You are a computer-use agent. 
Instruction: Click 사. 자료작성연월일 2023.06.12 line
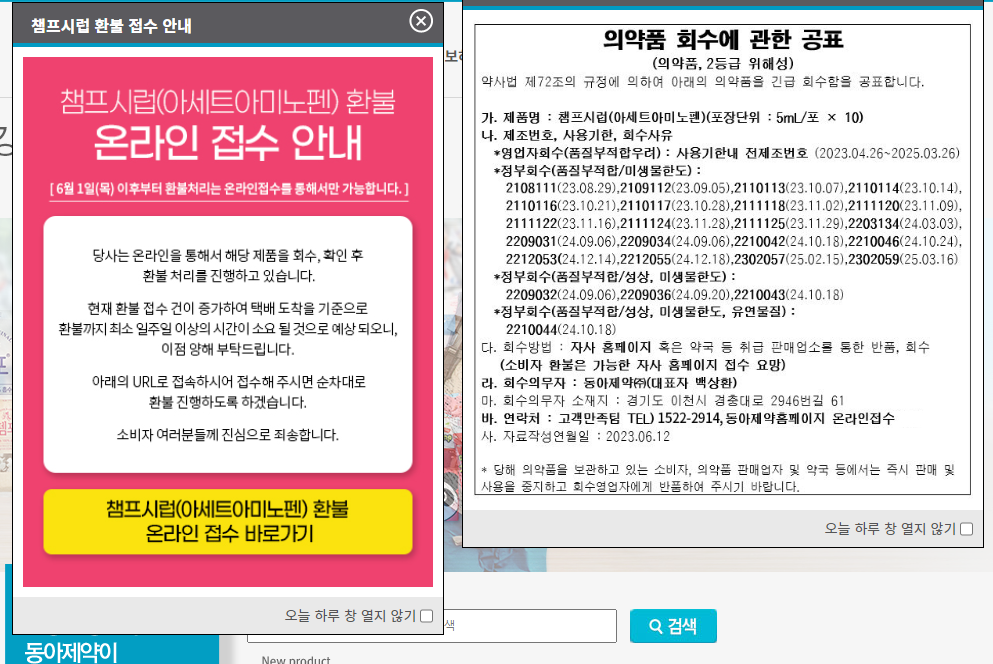pyautogui.click(x=575, y=437)
